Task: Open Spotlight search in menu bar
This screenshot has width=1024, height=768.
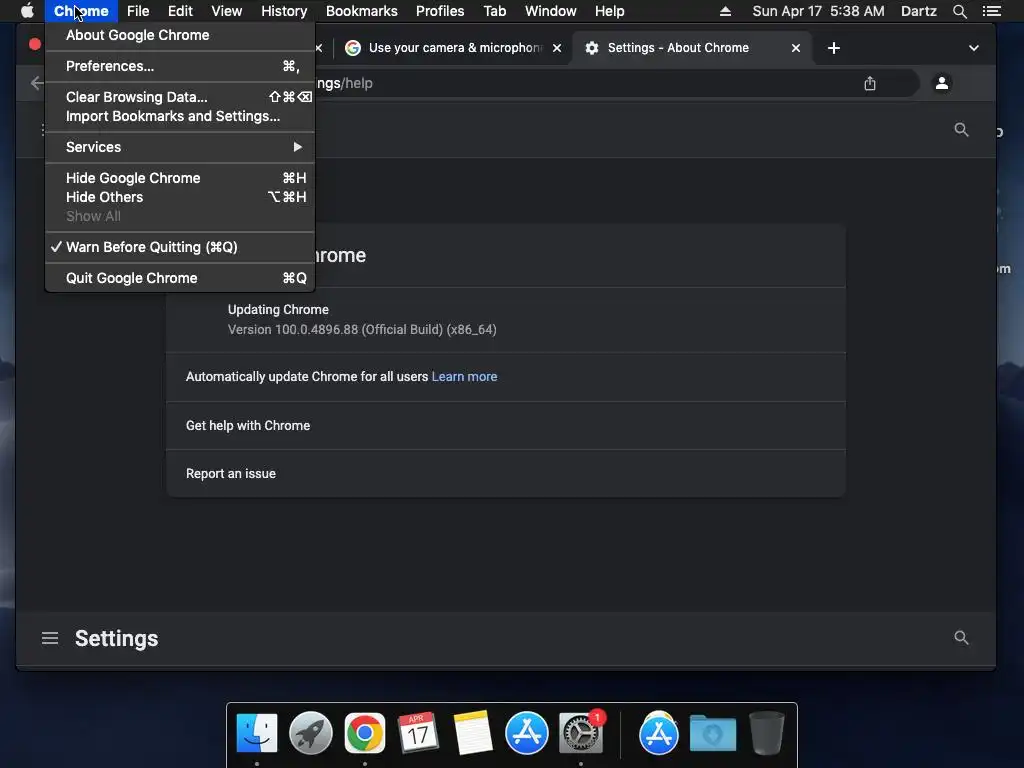Action: coord(959,11)
